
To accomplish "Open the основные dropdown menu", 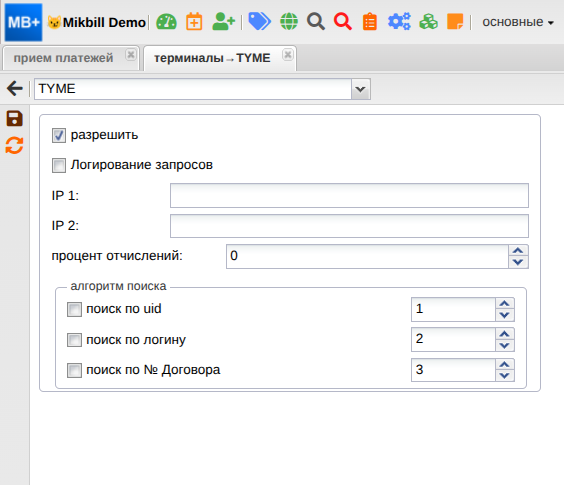I will (518, 22).
